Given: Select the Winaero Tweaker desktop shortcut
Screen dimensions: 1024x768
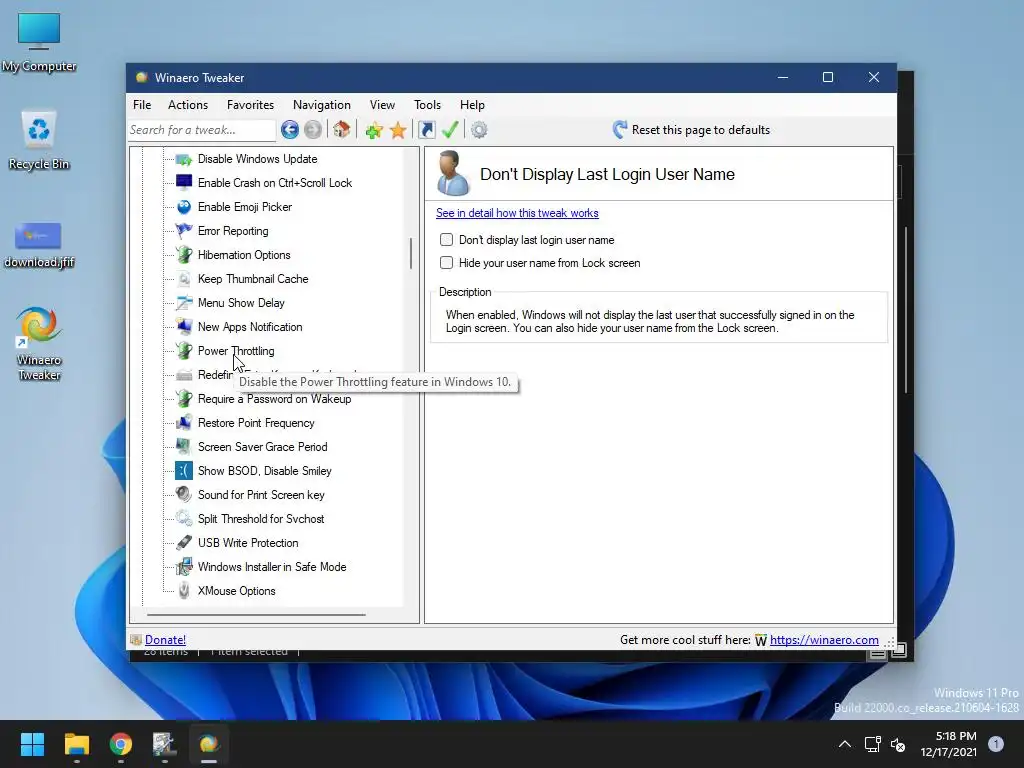Looking at the screenshot, I should (39, 344).
